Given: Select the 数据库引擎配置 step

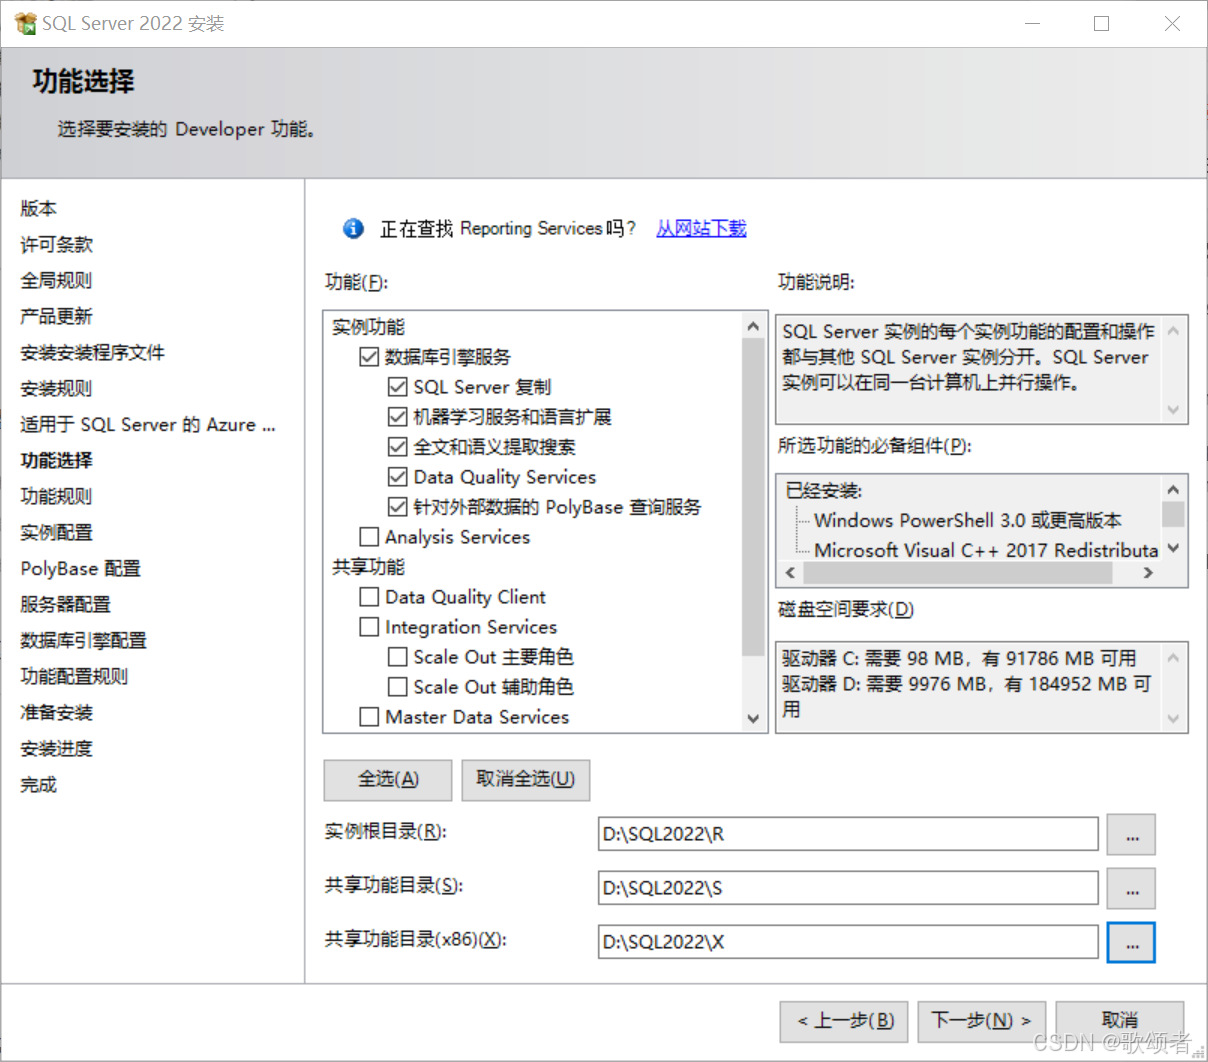Looking at the screenshot, I should pyautogui.click(x=84, y=640).
